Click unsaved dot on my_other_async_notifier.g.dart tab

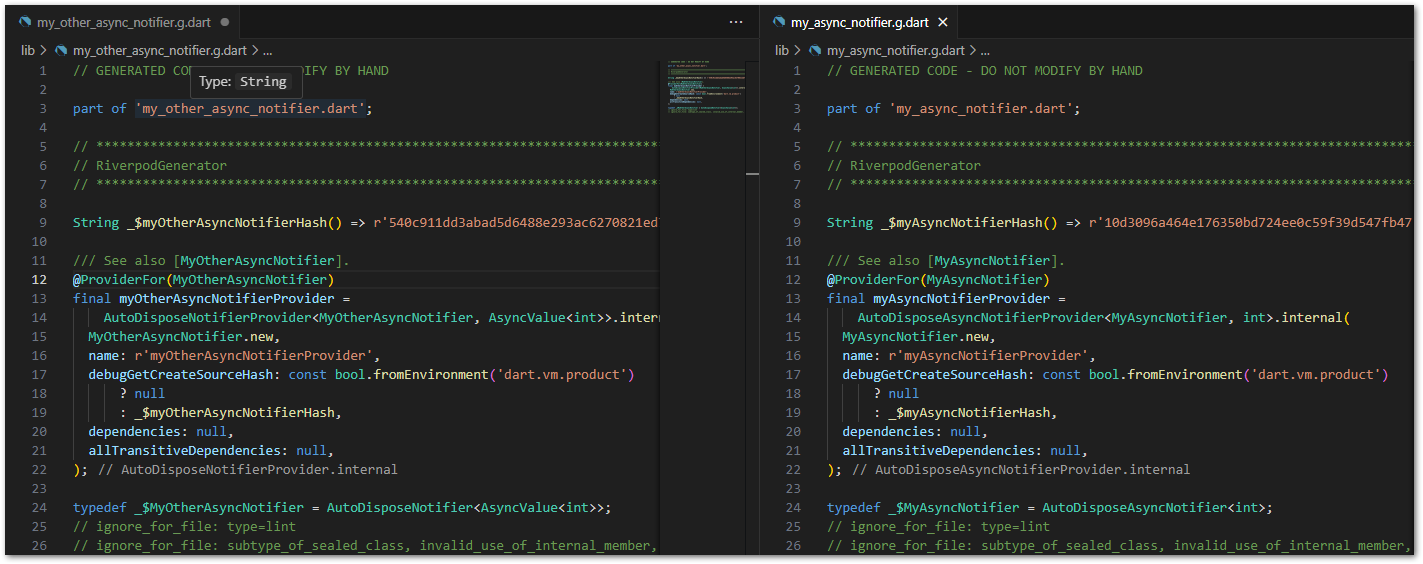tap(224, 22)
